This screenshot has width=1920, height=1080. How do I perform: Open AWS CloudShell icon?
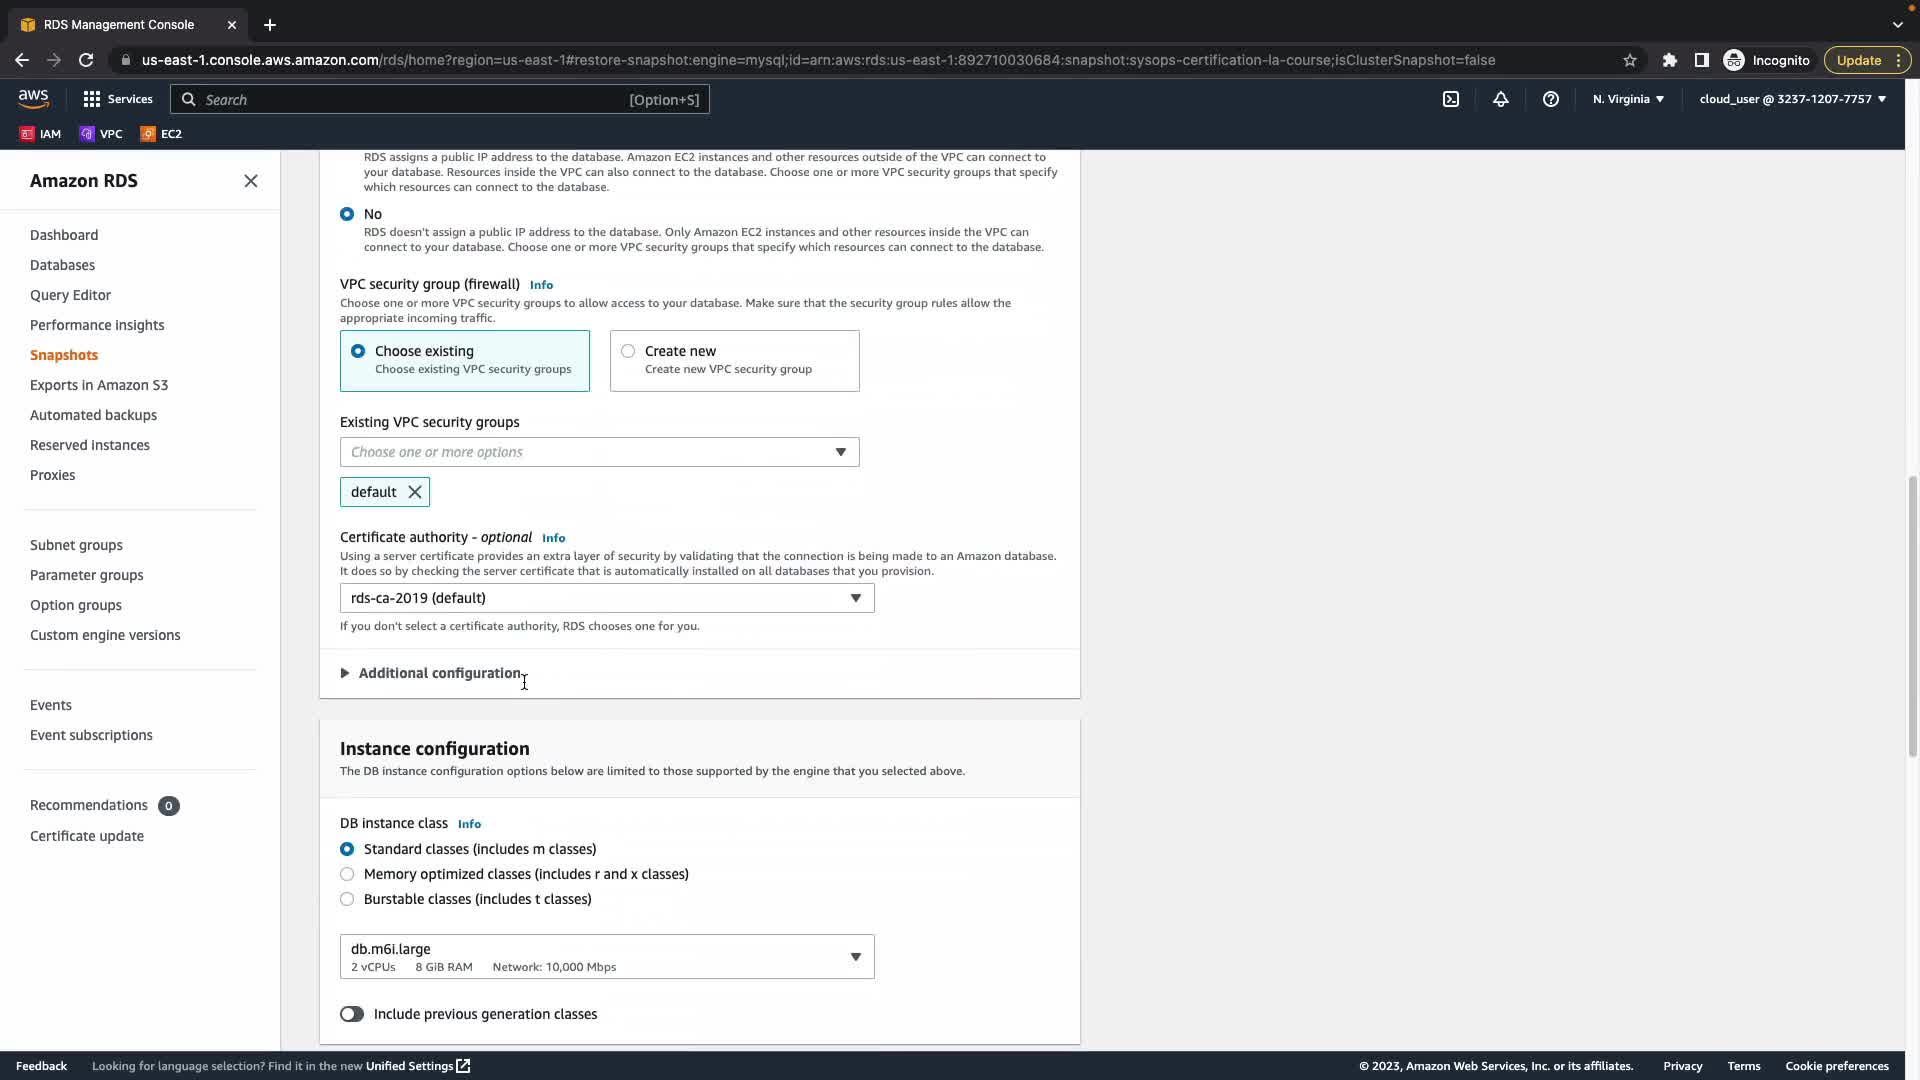tap(1451, 99)
